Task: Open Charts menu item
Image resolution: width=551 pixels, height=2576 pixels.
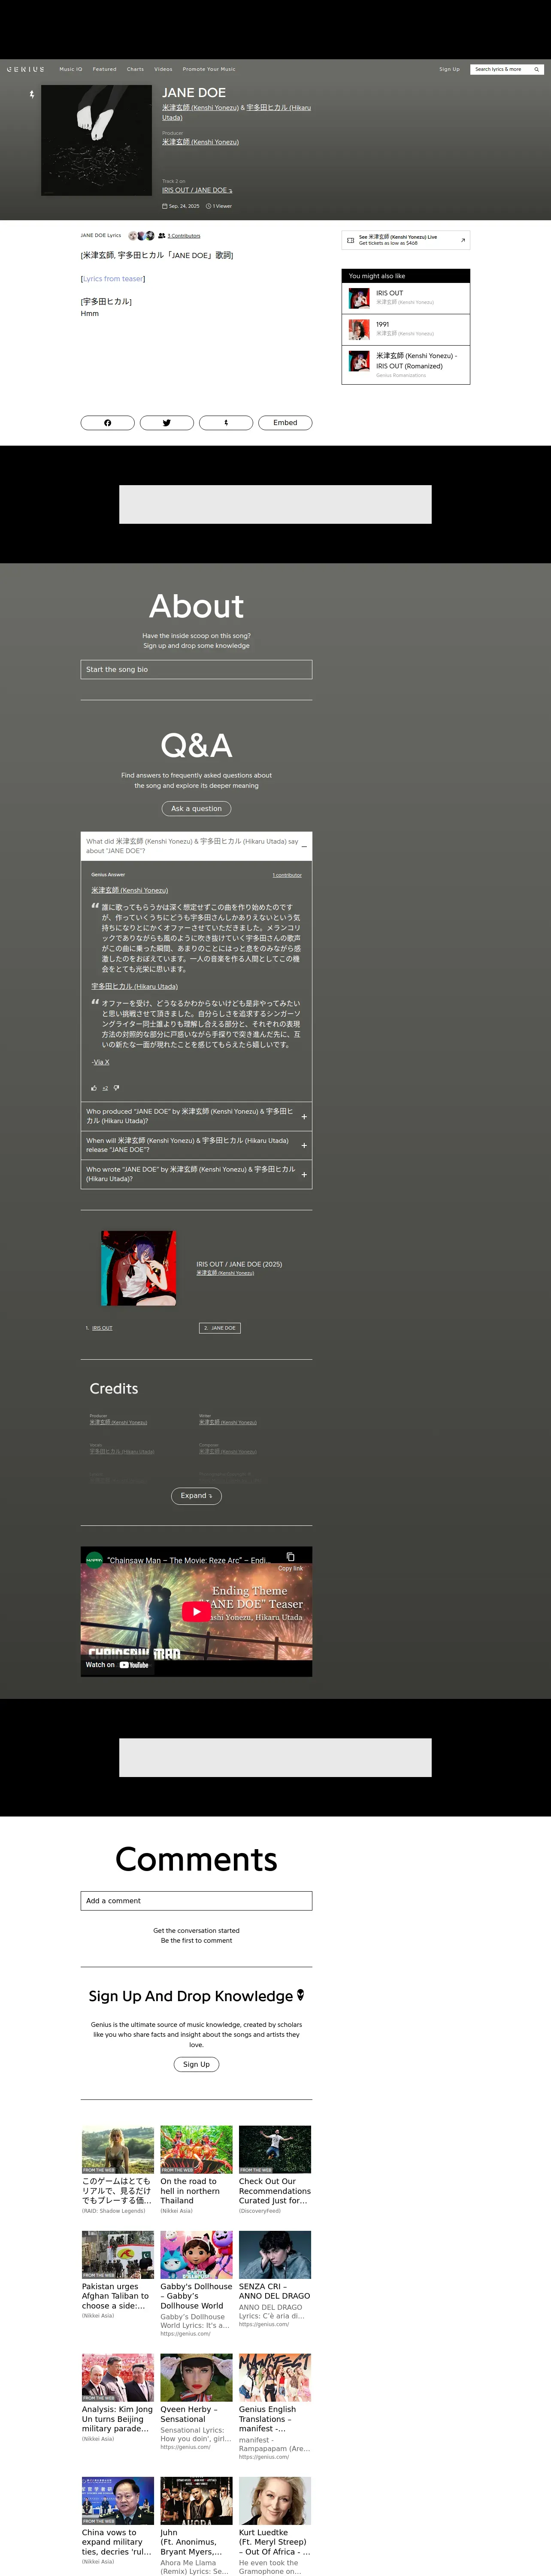Action: coord(135,69)
